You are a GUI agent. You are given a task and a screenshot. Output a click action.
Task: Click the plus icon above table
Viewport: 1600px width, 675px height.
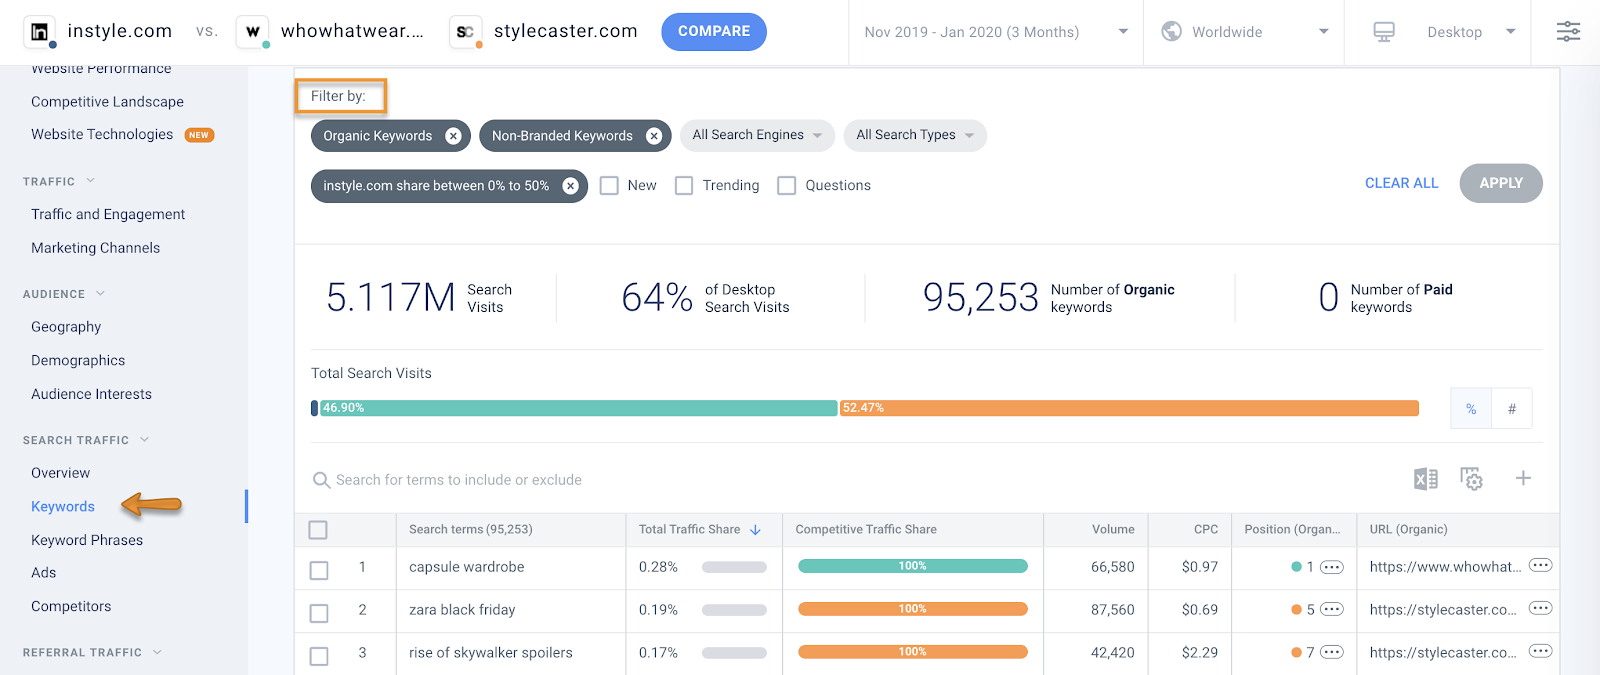point(1523,478)
